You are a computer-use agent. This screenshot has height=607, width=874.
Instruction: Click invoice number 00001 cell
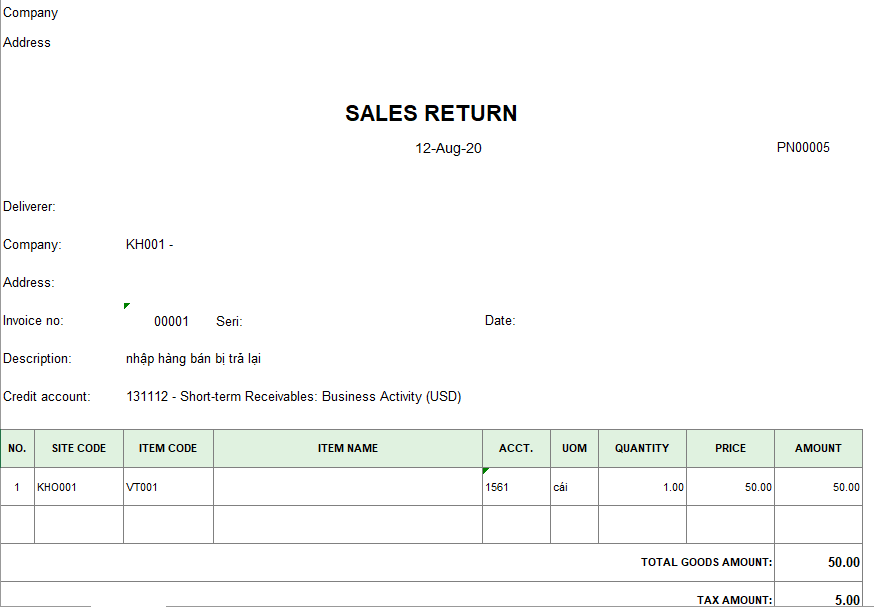[171, 321]
